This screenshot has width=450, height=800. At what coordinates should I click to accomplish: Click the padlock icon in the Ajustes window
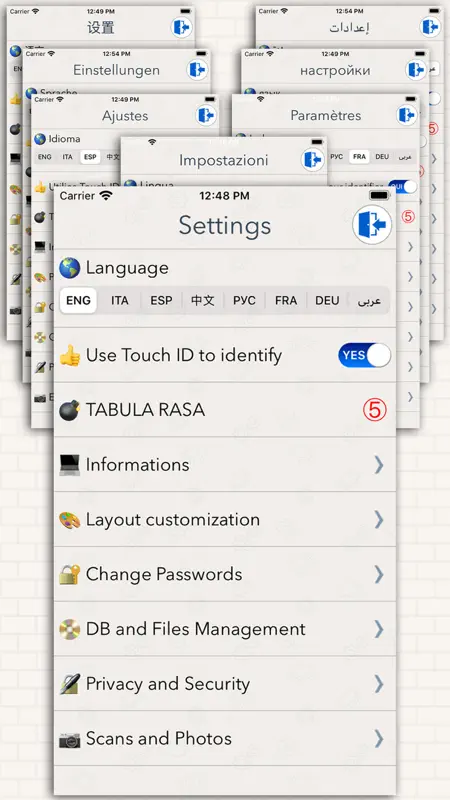click(x=40, y=307)
